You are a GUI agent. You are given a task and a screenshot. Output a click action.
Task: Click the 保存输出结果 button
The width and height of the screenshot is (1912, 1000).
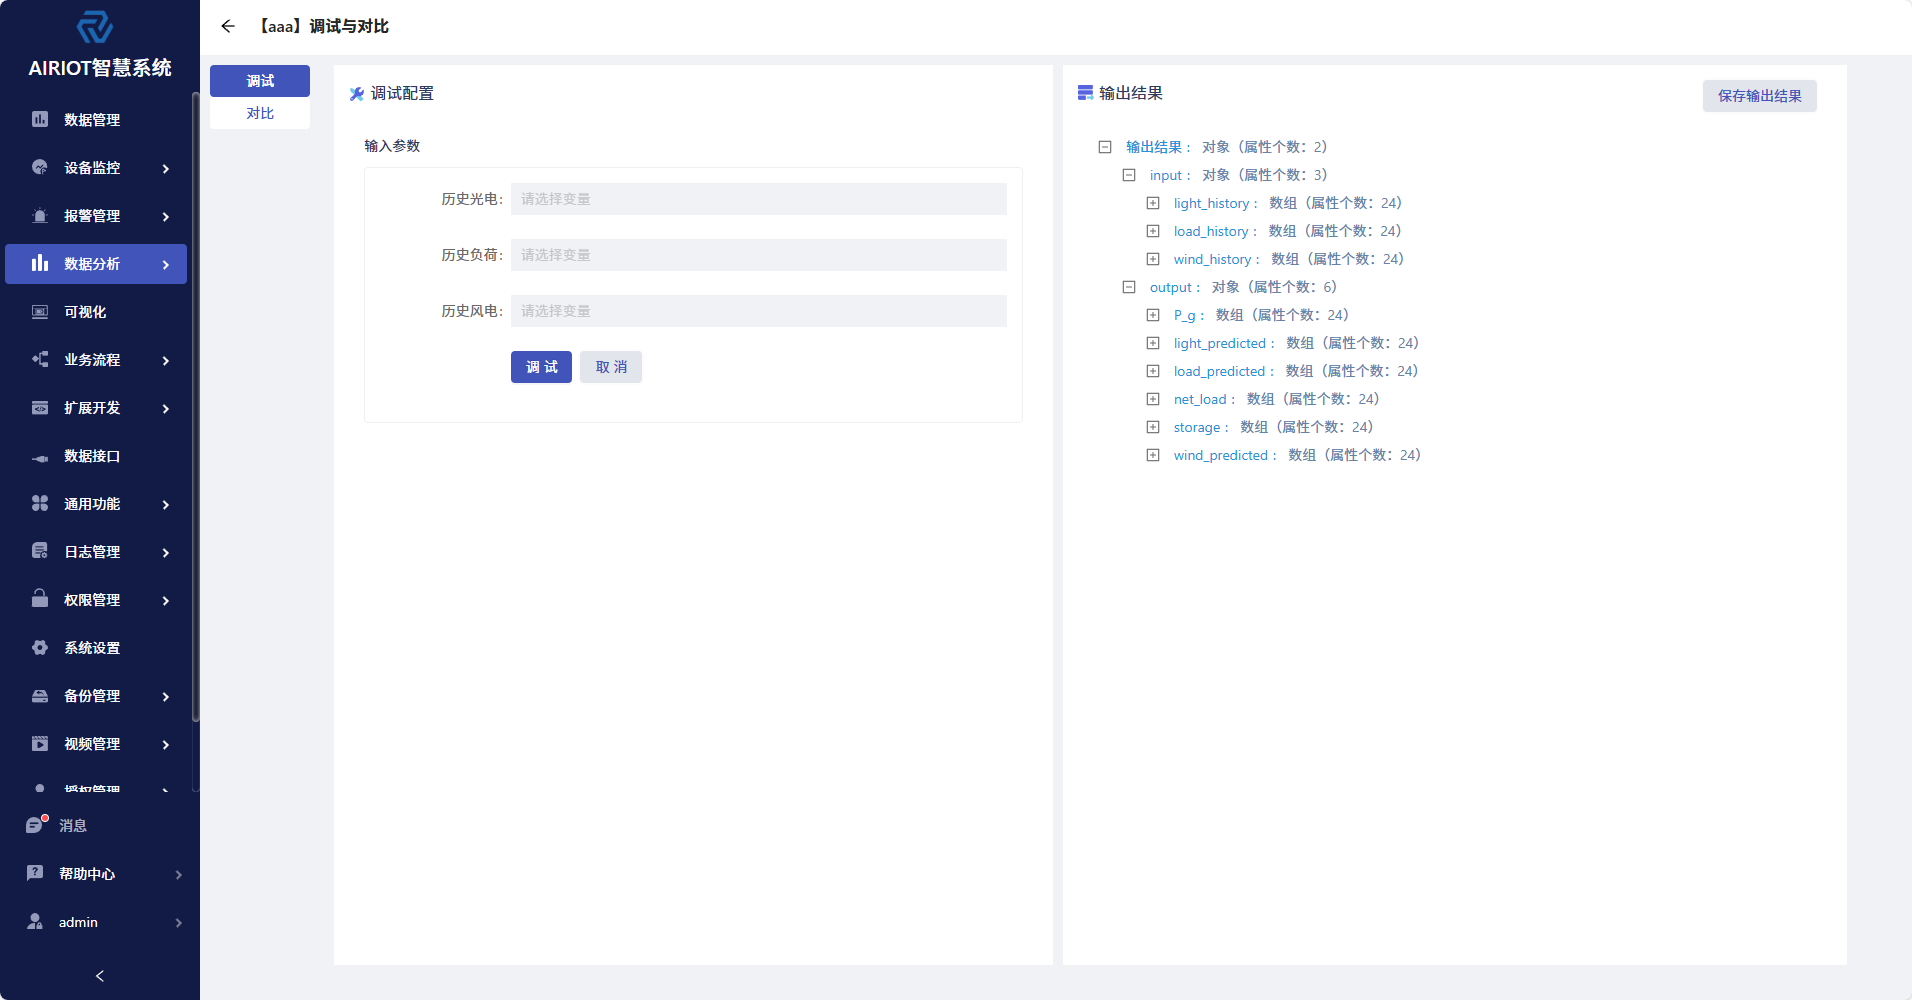[x=1759, y=96]
